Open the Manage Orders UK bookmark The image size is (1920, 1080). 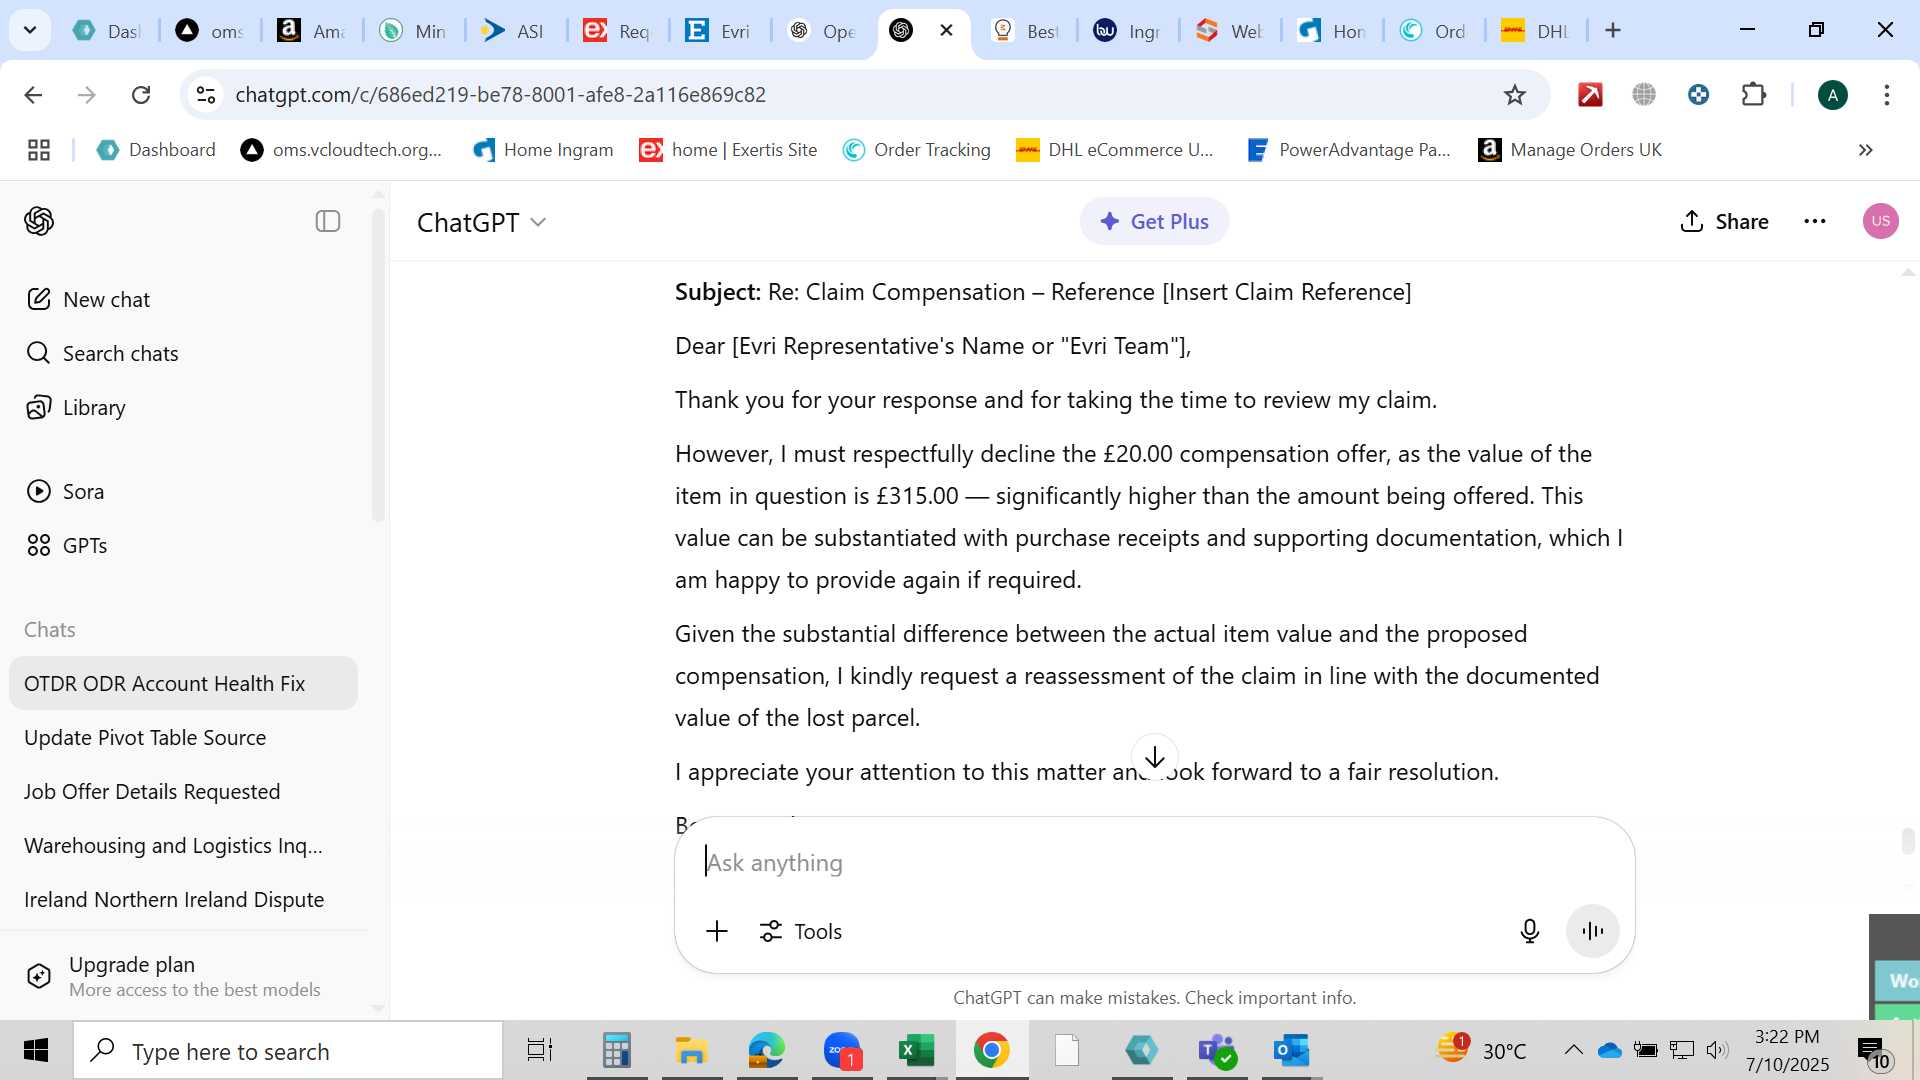coord(1570,150)
